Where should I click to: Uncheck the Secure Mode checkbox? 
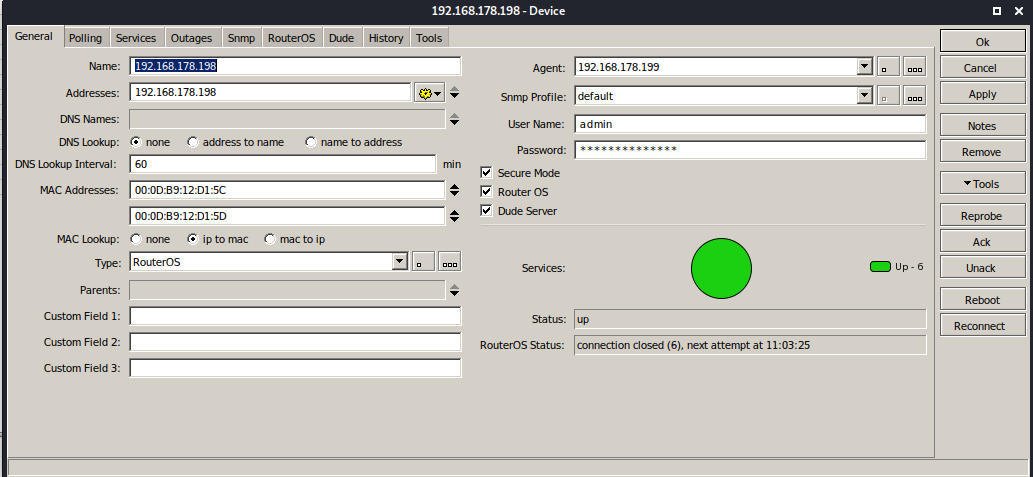(x=487, y=173)
